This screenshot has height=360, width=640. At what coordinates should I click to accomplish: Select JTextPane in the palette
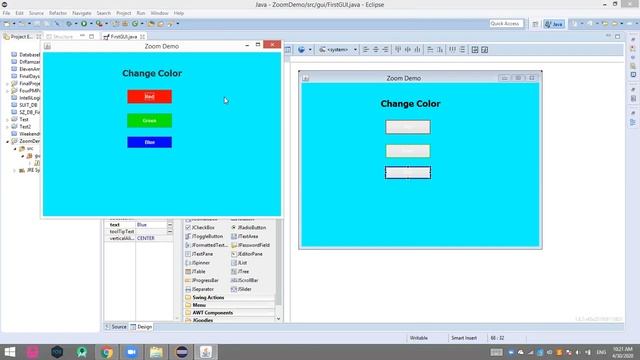tap(199, 254)
